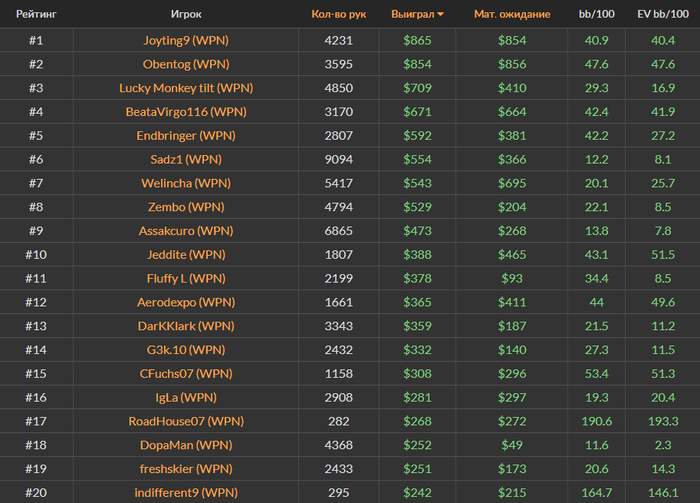
Task: Select hands count 295
Action: [338, 493]
